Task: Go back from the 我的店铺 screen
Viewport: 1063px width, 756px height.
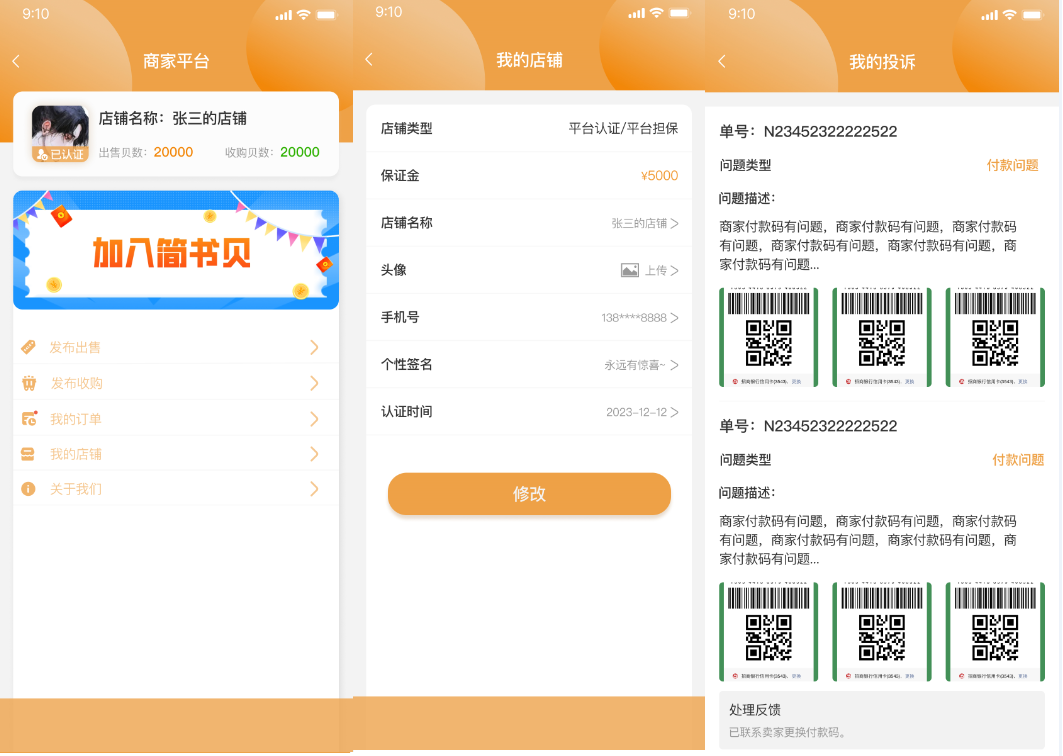Action: (369, 60)
